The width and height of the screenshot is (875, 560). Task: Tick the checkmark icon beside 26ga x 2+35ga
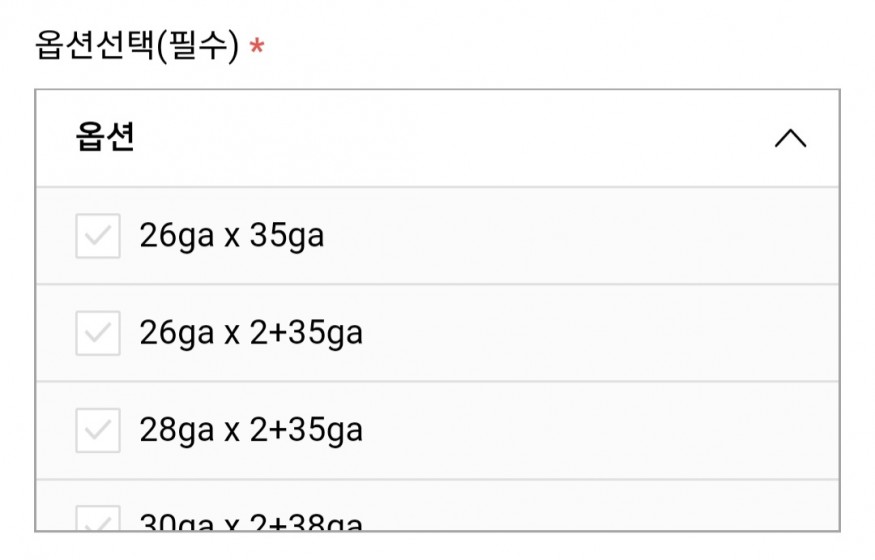point(98,333)
